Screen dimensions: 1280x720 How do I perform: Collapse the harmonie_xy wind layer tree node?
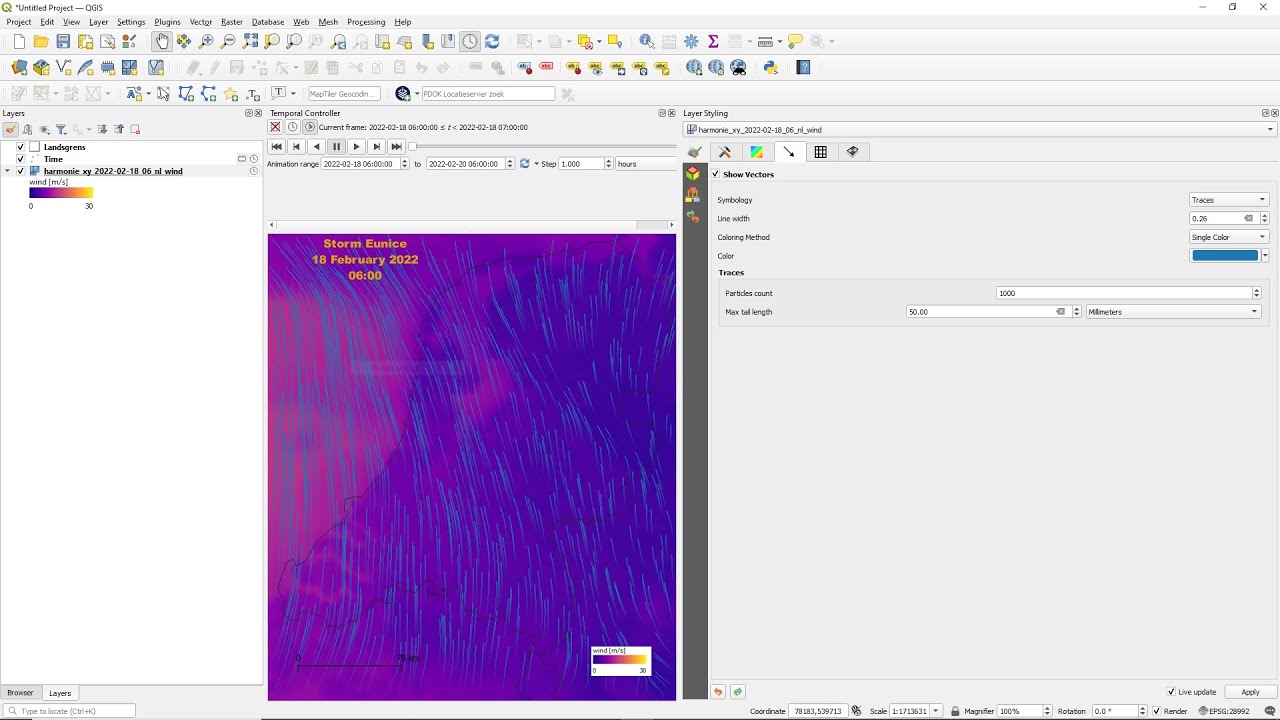[x=8, y=171]
